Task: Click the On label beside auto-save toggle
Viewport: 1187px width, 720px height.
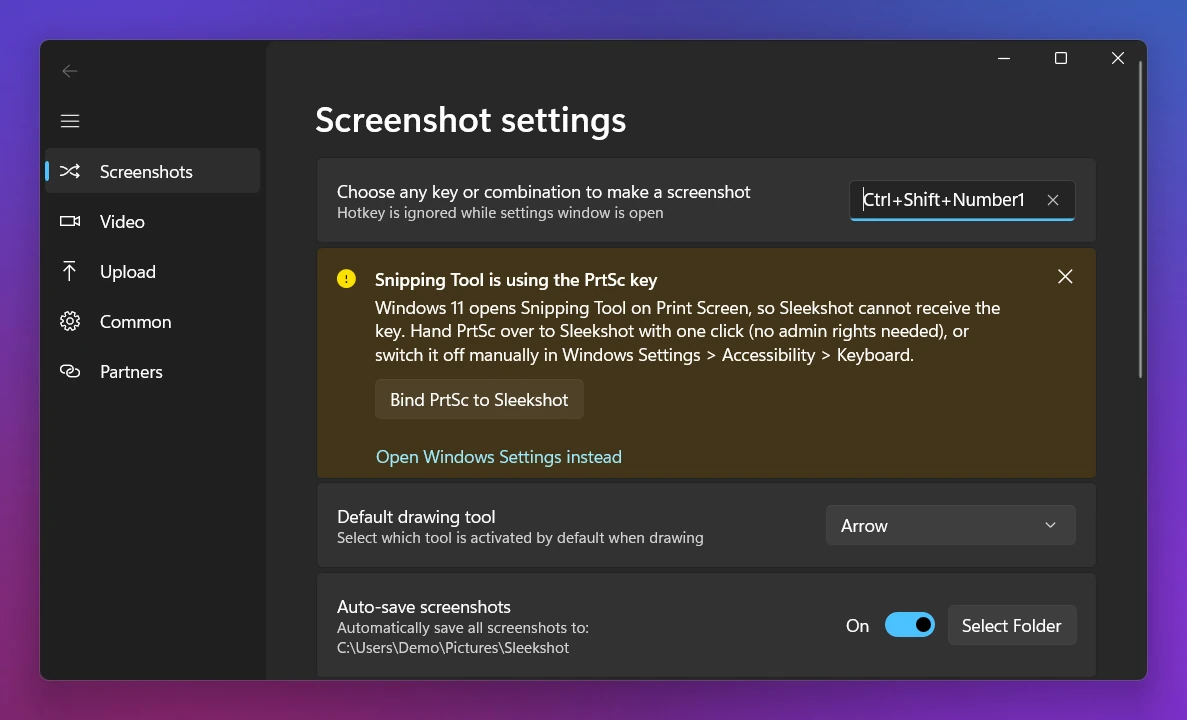Action: click(858, 625)
